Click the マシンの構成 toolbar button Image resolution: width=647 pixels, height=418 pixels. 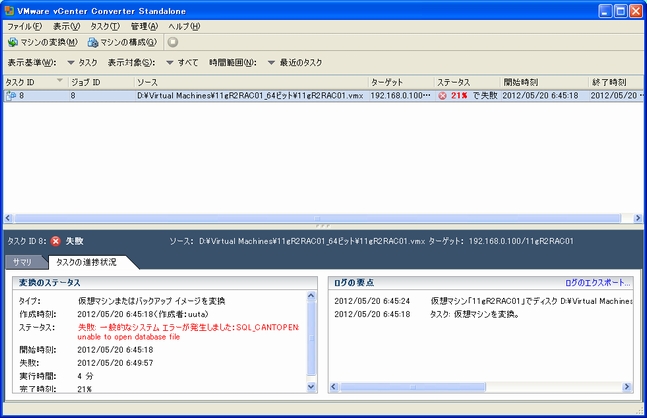[x=122, y=42]
